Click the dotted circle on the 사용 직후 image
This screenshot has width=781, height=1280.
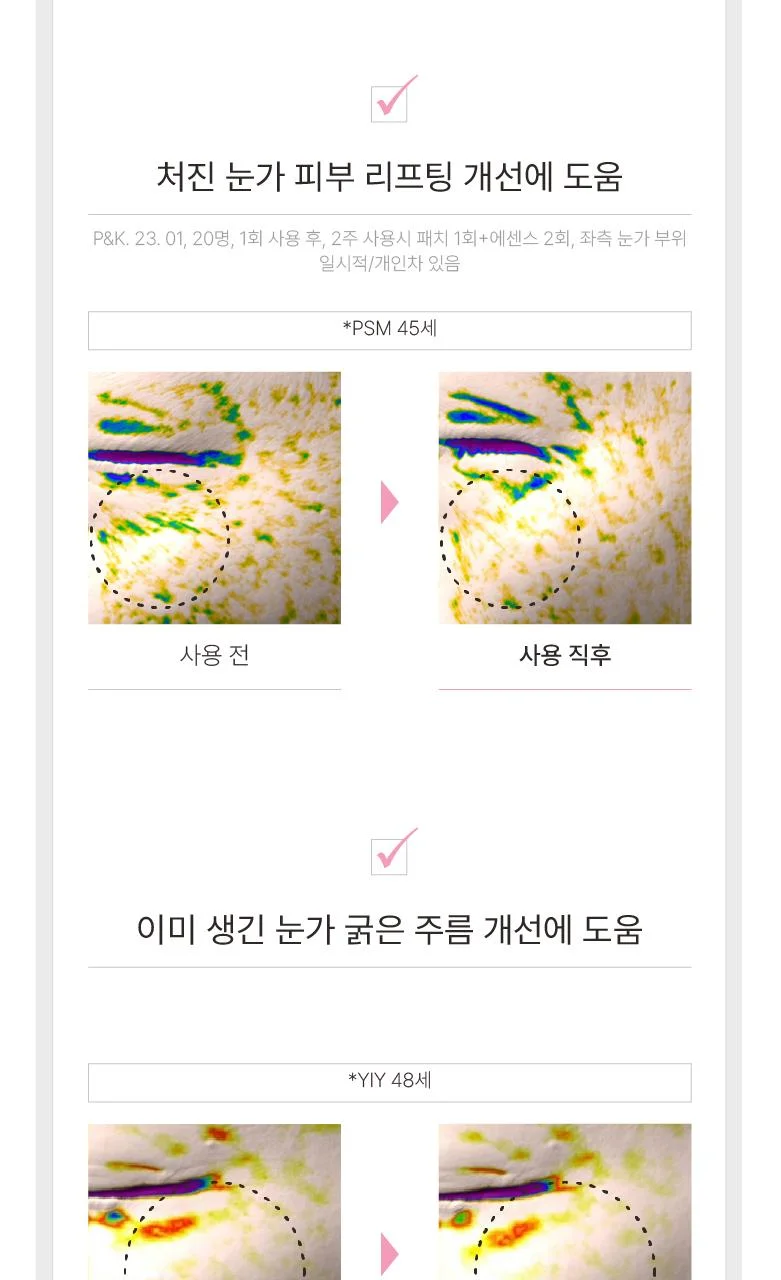(x=510, y=539)
